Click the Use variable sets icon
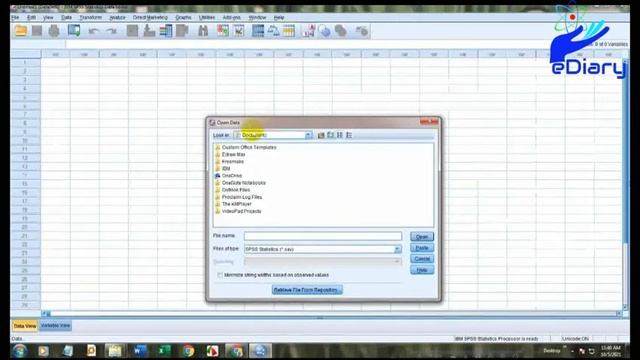The image size is (640, 360). (x=324, y=31)
